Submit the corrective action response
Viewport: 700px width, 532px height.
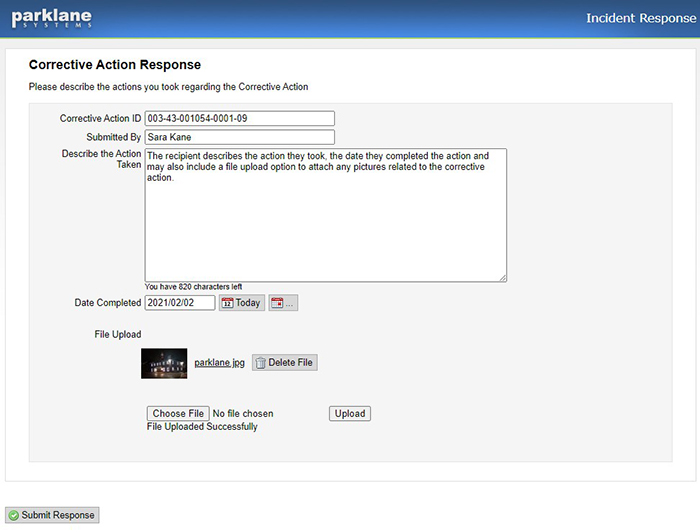pyautogui.click(x=52, y=515)
